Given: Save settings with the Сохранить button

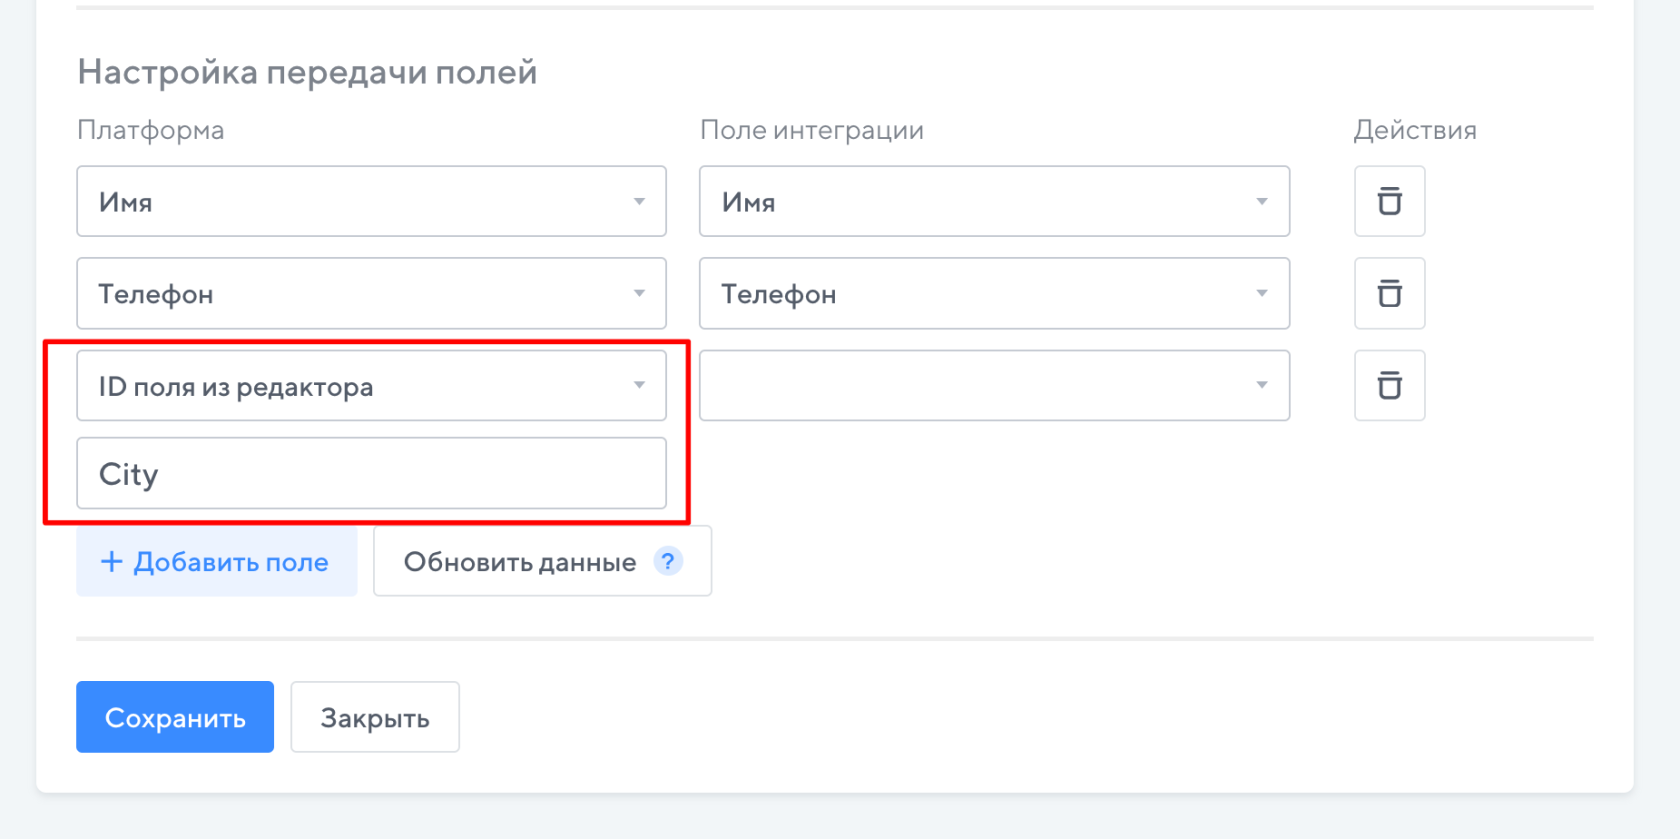Looking at the screenshot, I should pyautogui.click(x=175, y=717).
